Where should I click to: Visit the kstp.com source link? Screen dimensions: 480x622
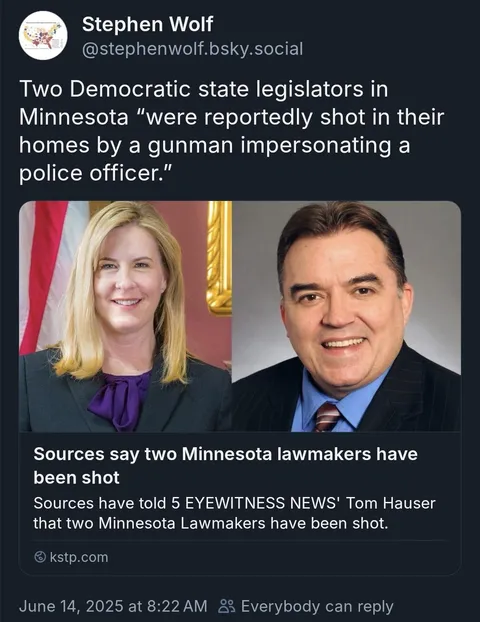coord(71,557)
